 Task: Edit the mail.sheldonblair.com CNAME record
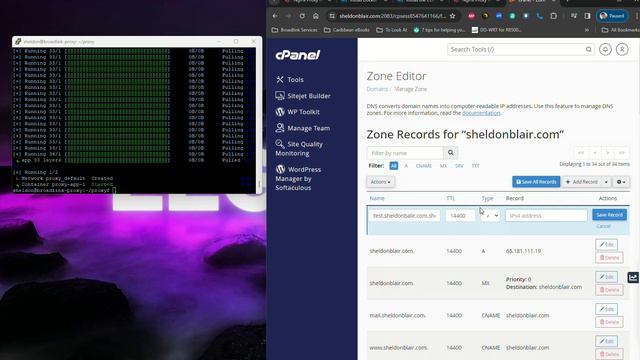(606, 309)
